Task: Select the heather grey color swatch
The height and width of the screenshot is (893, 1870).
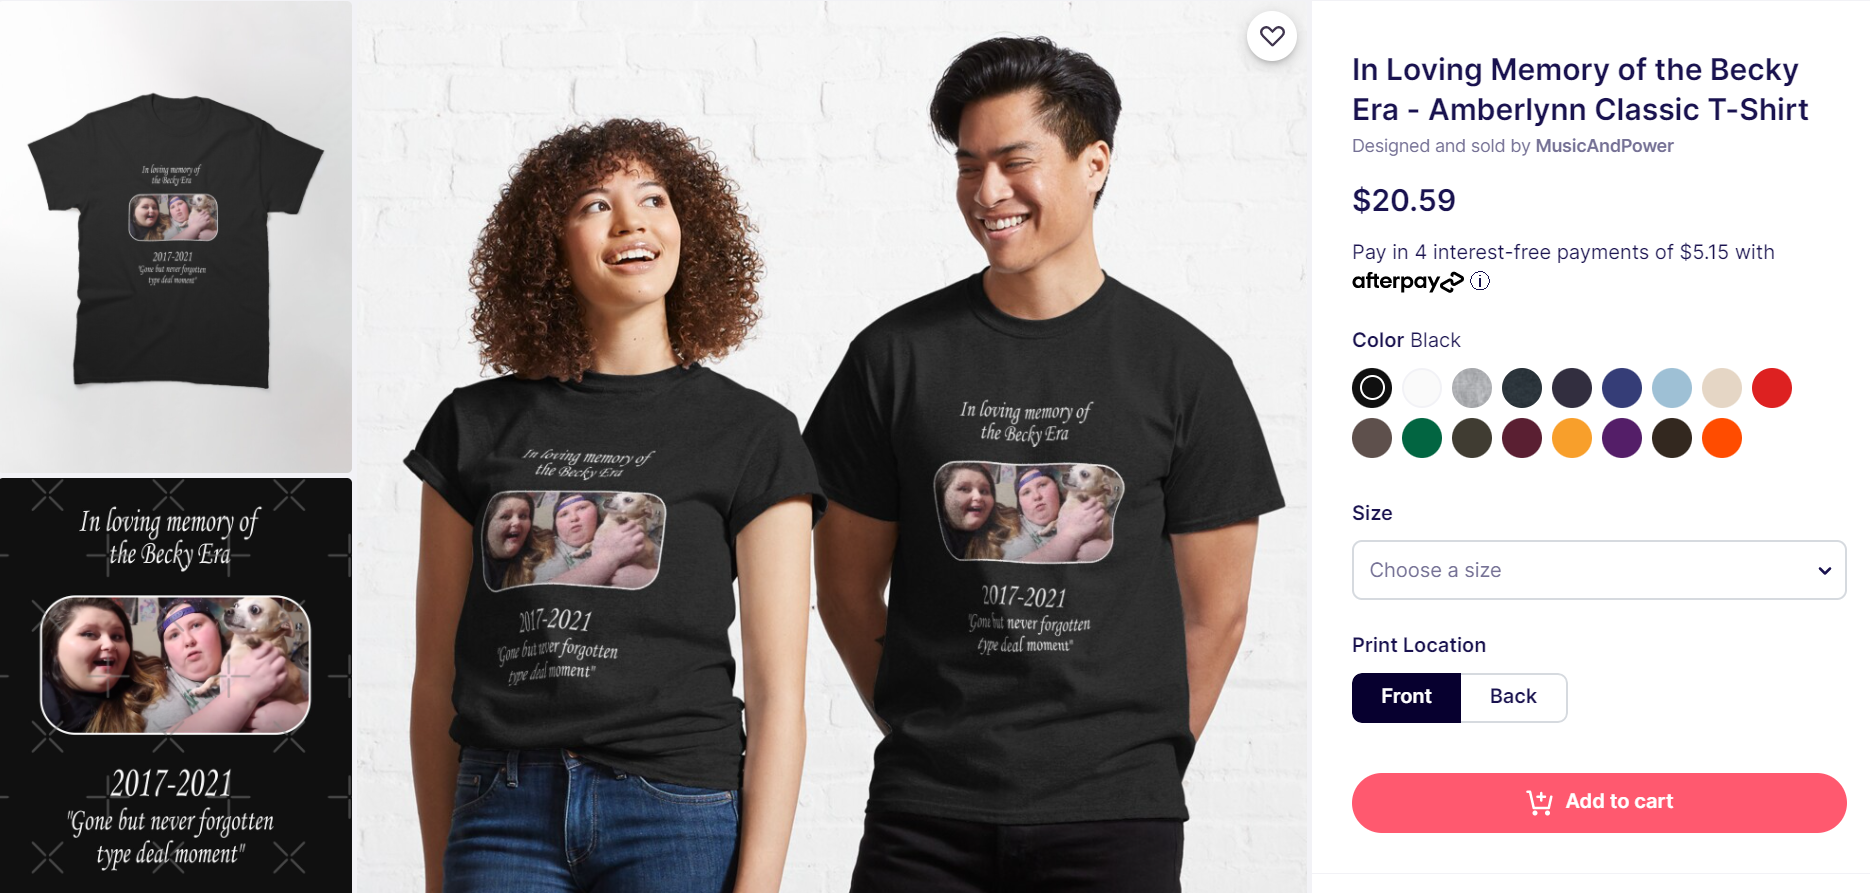Action: point(1472,388)
